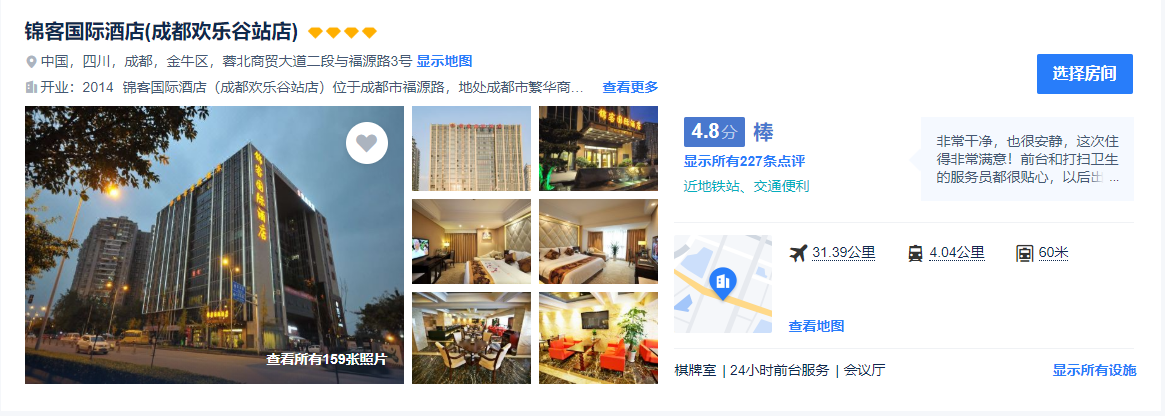This screenshot has height=416, width=1165.
Task: Expand all facilities via 显示所有设施
Action: (x=1094, y=370)
